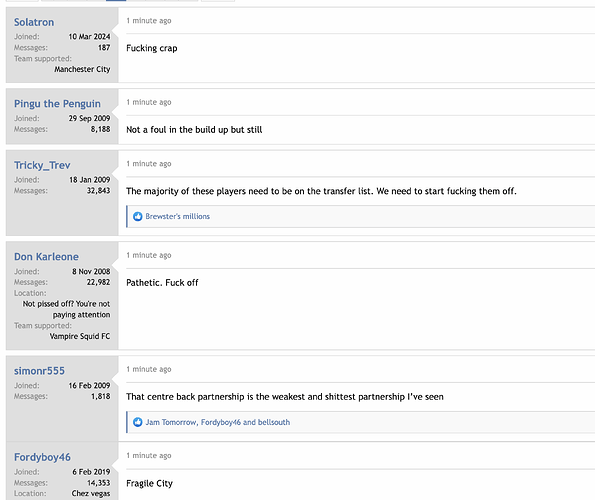This screenshot has width=595, height=500.
Task: Click the like icon beside Jam Tomorrow
Action: point(137,422)
